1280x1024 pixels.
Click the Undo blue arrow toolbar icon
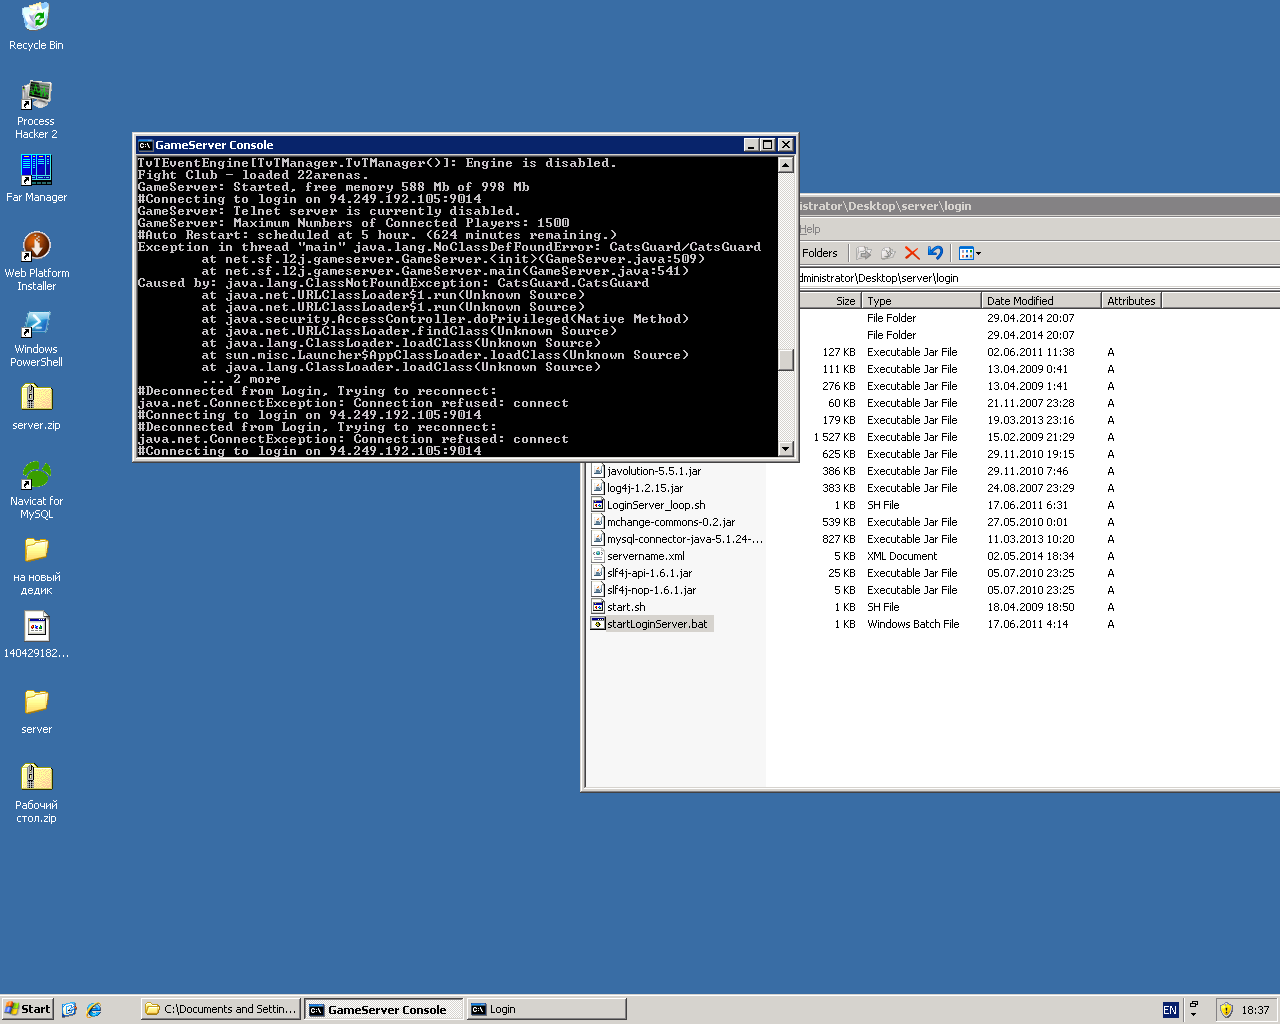[x=935, y=253]
